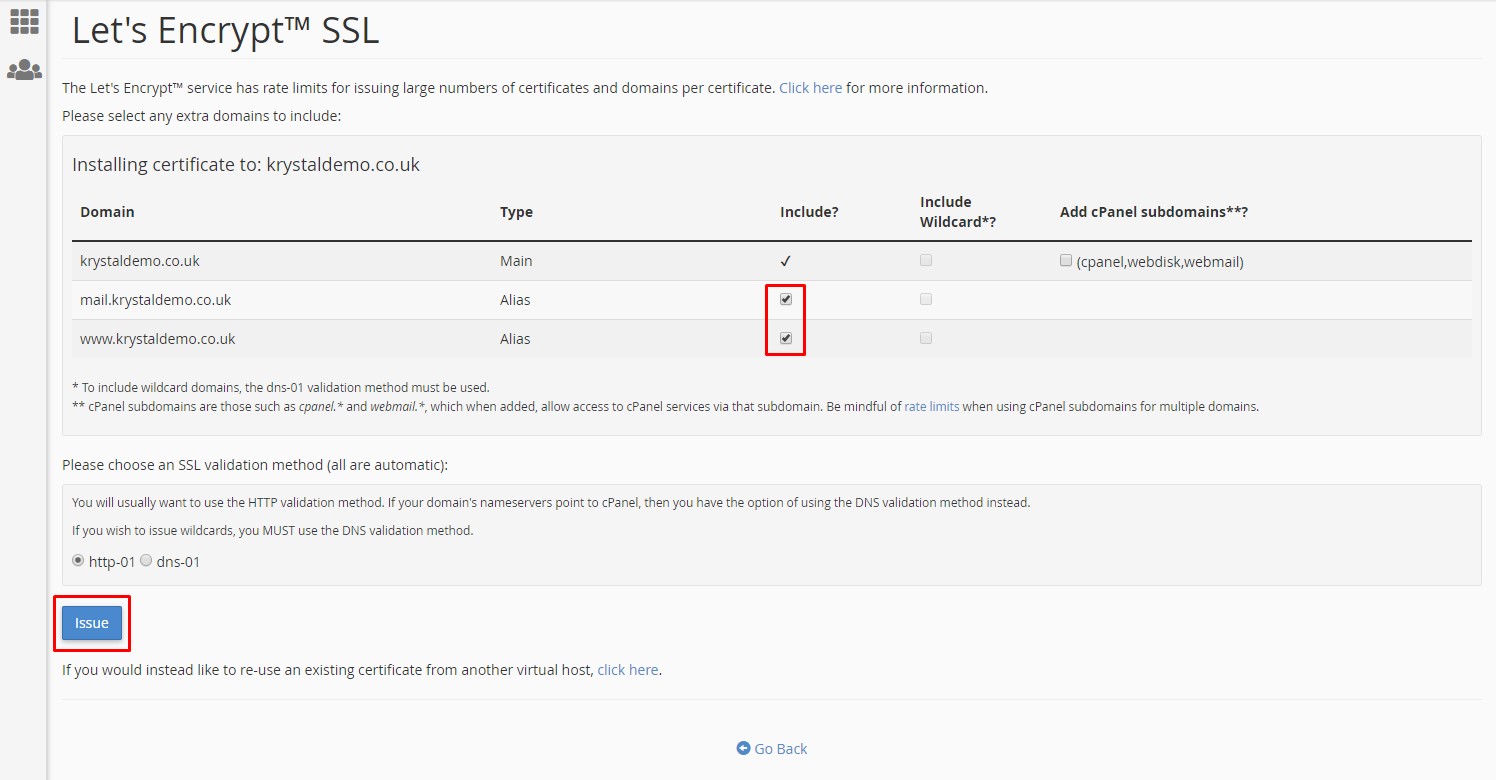Open the apps grid in the sidebar

tap(23, 20)
